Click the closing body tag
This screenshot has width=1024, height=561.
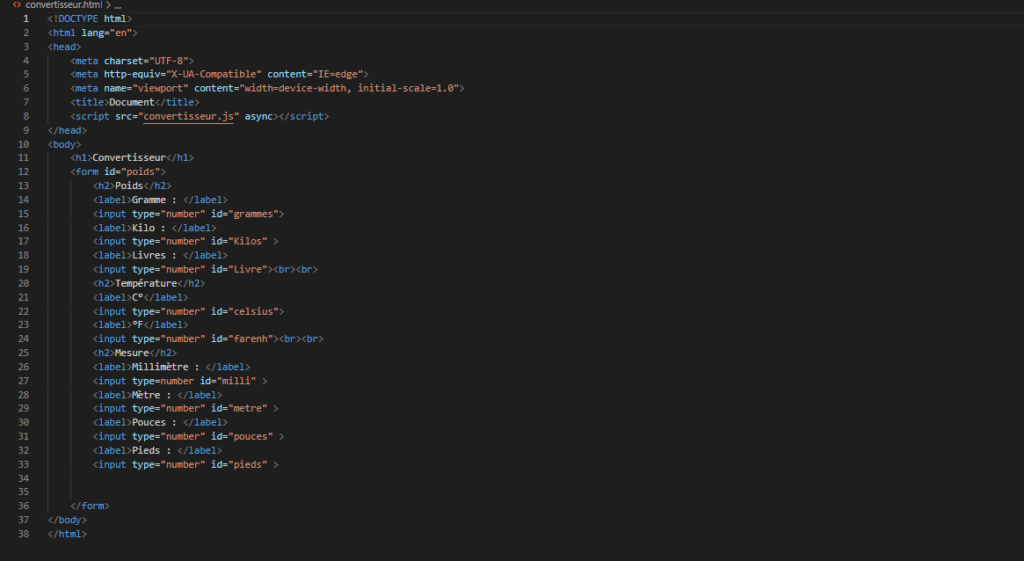[x=67, y=520]
